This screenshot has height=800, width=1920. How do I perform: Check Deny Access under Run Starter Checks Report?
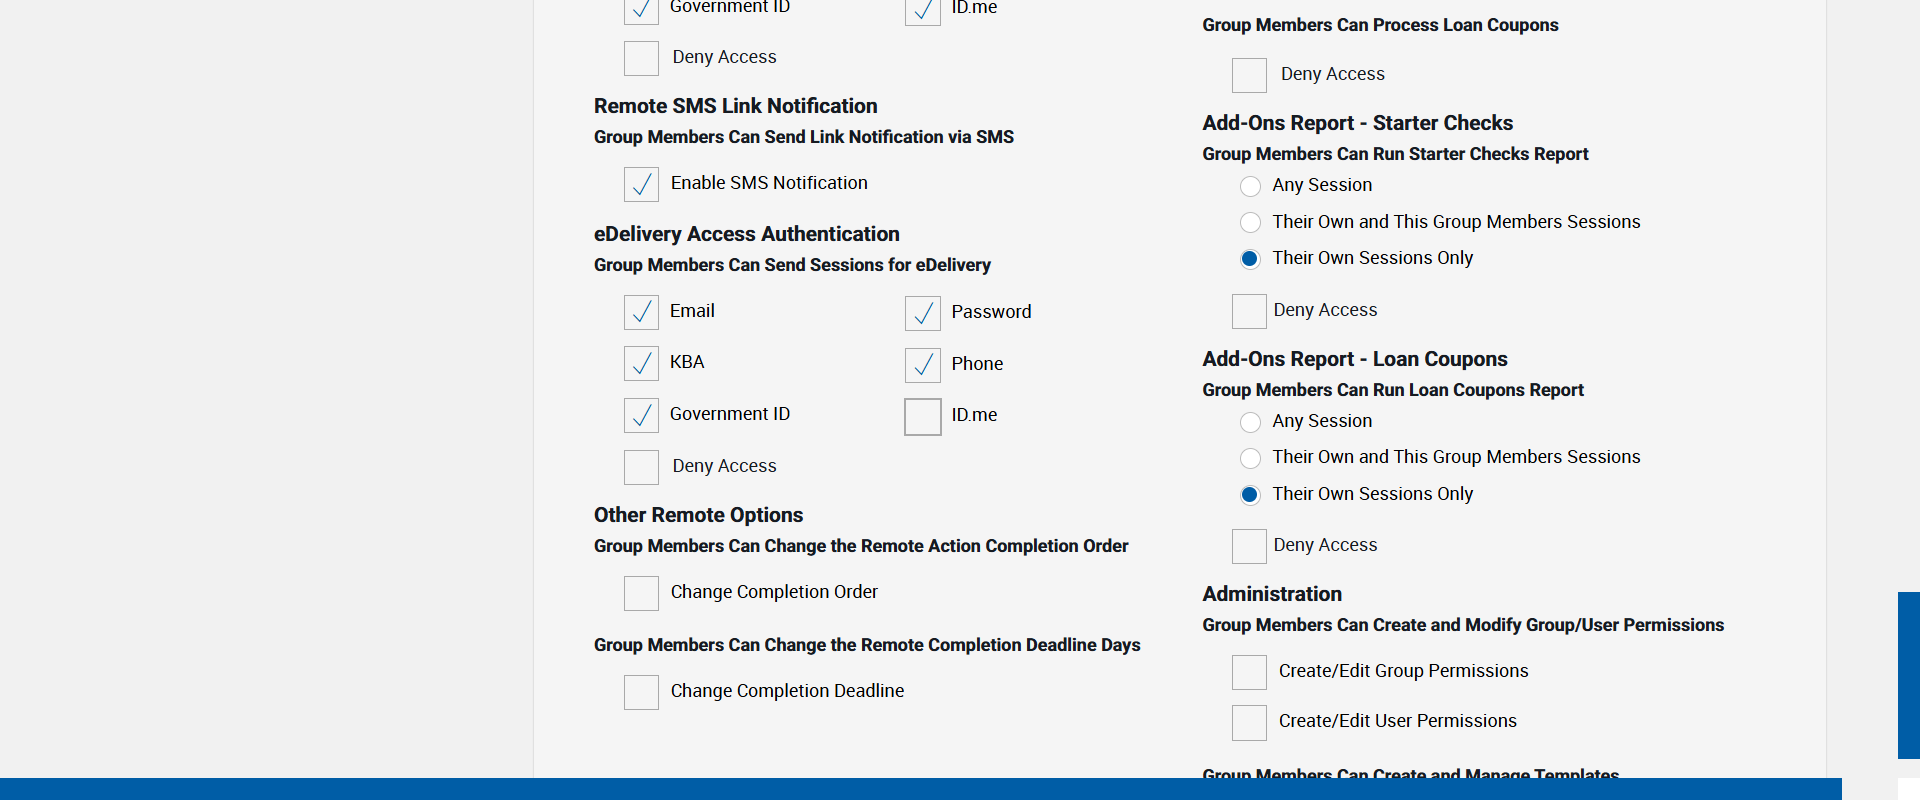pyautogui.click(x=1249, y=311)
